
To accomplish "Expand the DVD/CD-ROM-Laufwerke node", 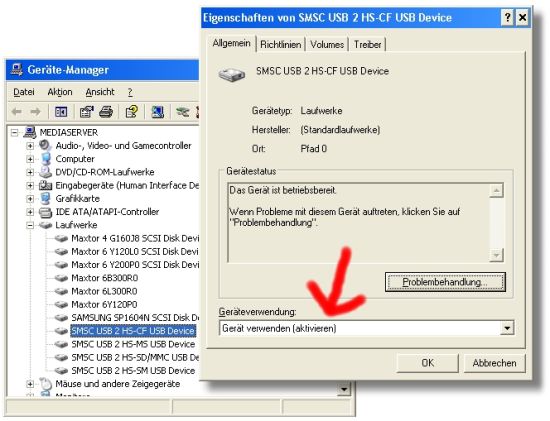I will (30, 172).
